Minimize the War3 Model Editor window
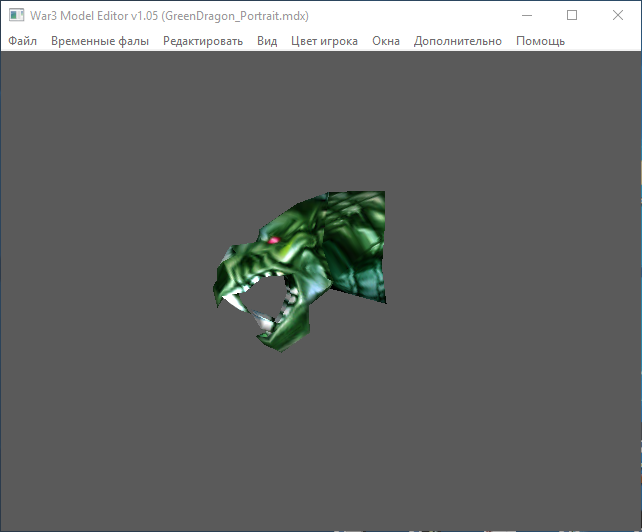Viewport: 642px width, 532px height. coord(527,15)
